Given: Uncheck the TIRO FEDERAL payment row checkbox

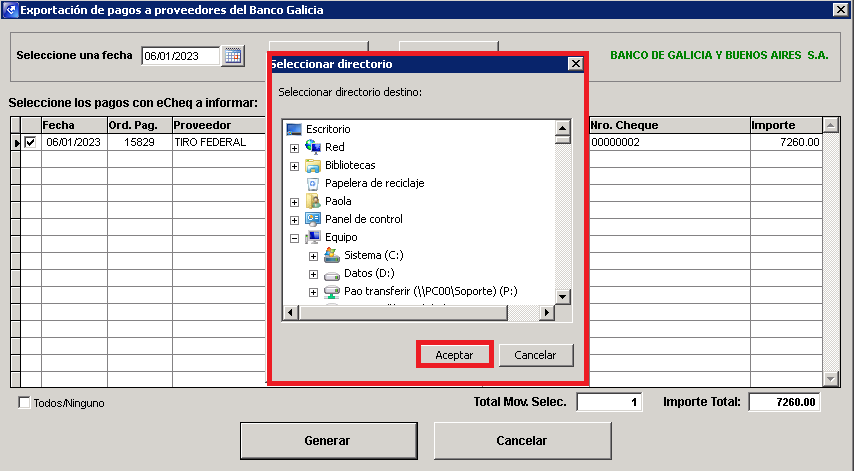Looking at the screenshot, I should 30,143.
